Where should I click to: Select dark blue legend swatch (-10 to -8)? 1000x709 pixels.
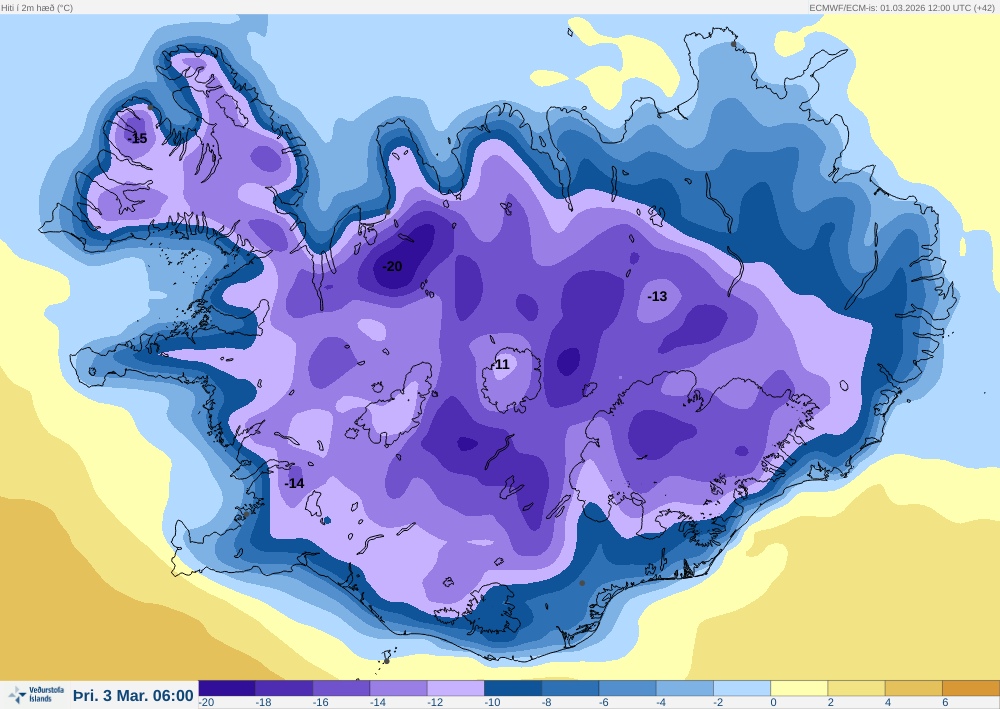[x=513, y=688]
